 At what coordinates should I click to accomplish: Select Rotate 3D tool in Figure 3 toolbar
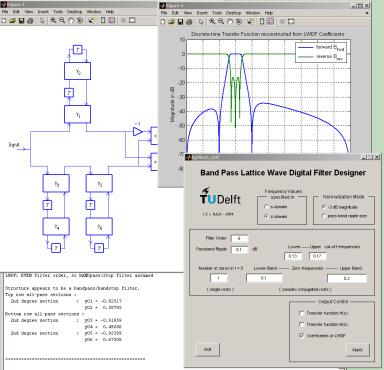(80, 21)
